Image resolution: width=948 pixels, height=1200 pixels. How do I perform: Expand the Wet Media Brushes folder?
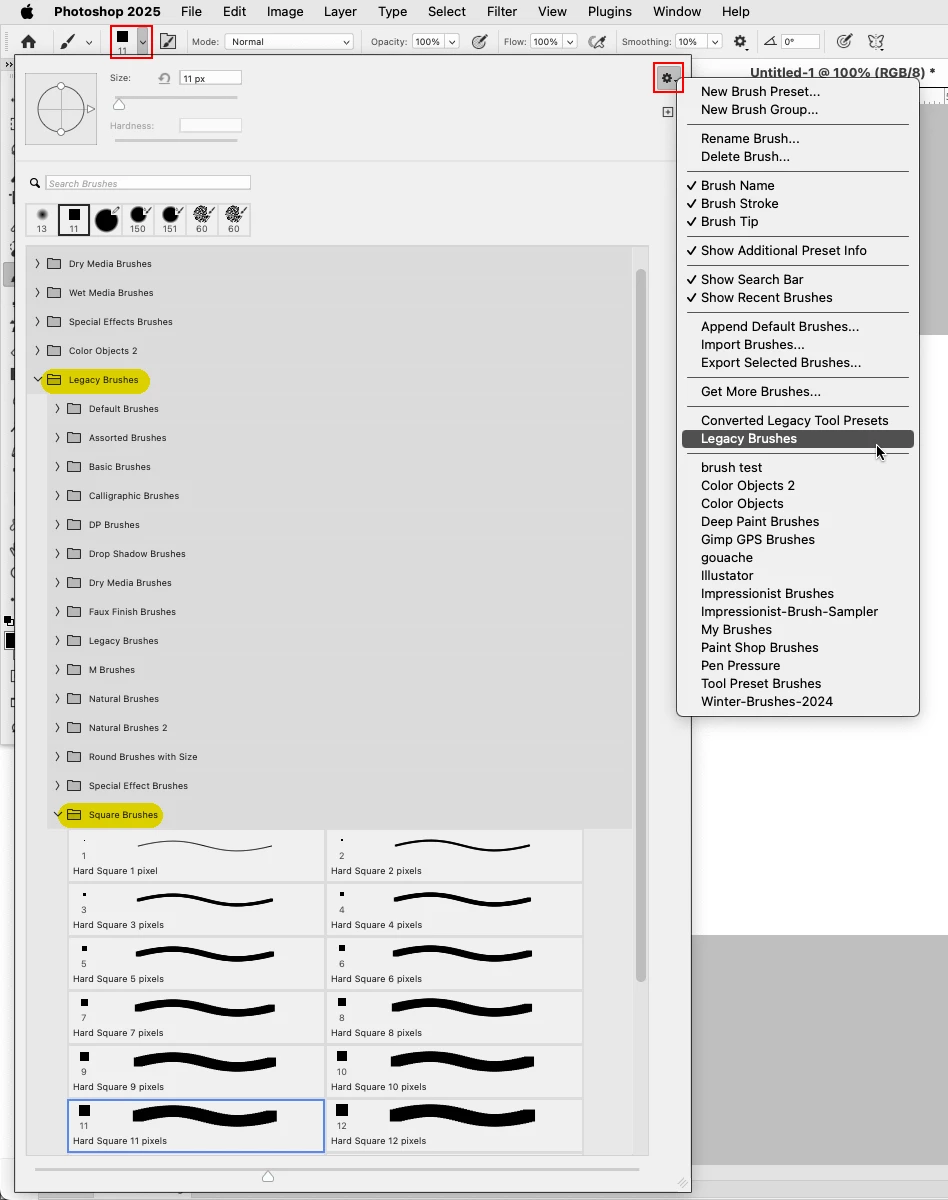coord(38,293)
